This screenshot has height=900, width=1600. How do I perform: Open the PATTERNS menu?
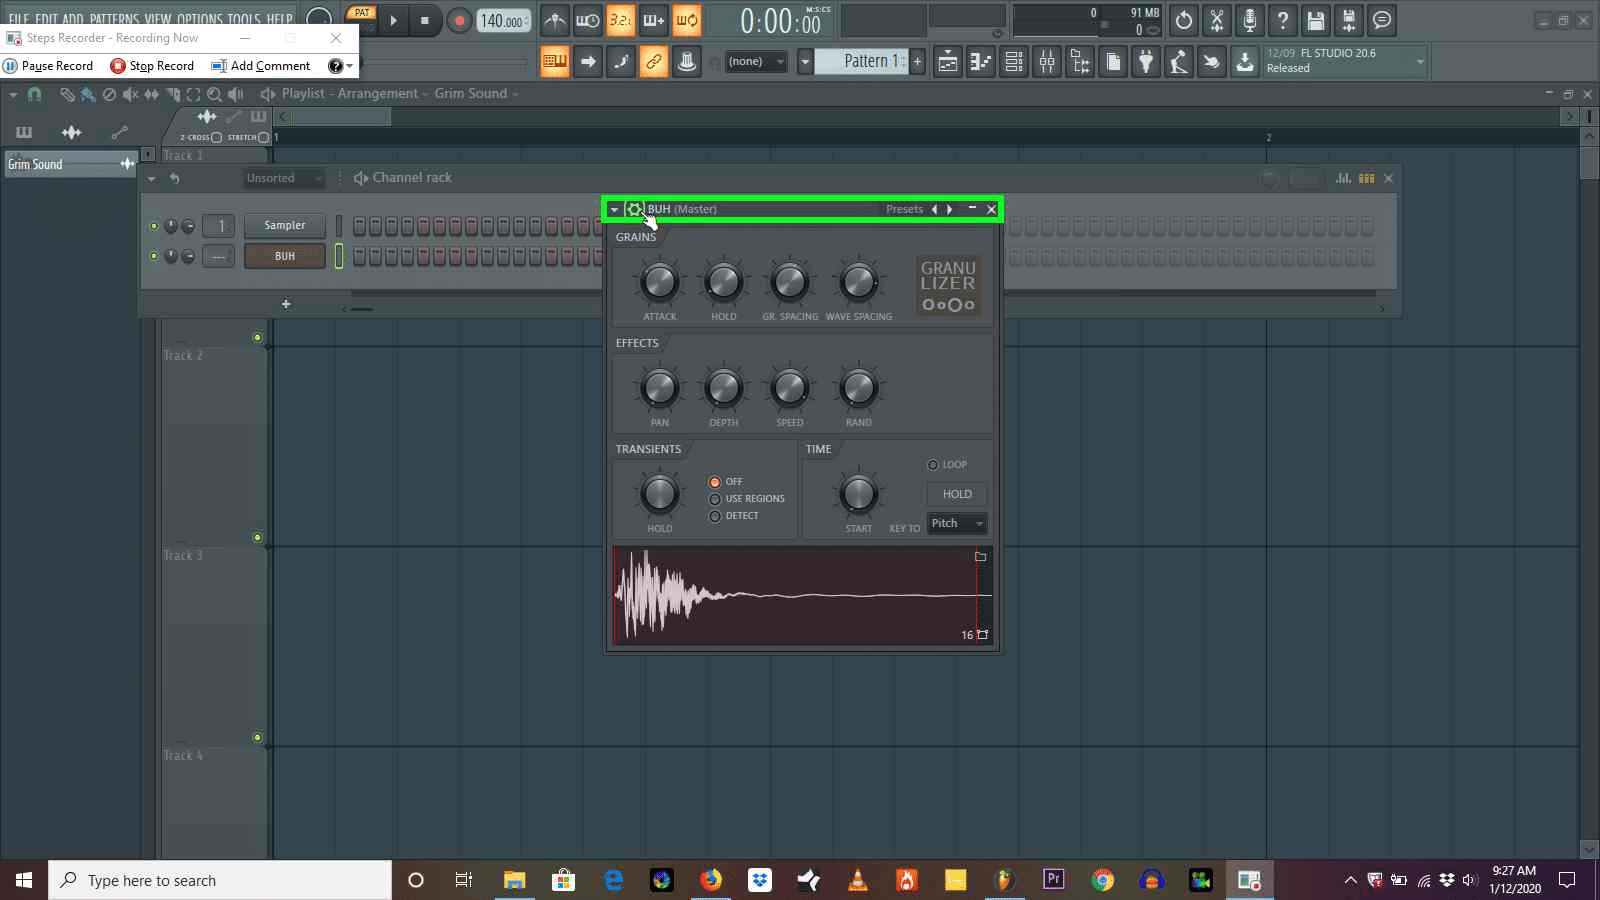(x=114, y=20)
